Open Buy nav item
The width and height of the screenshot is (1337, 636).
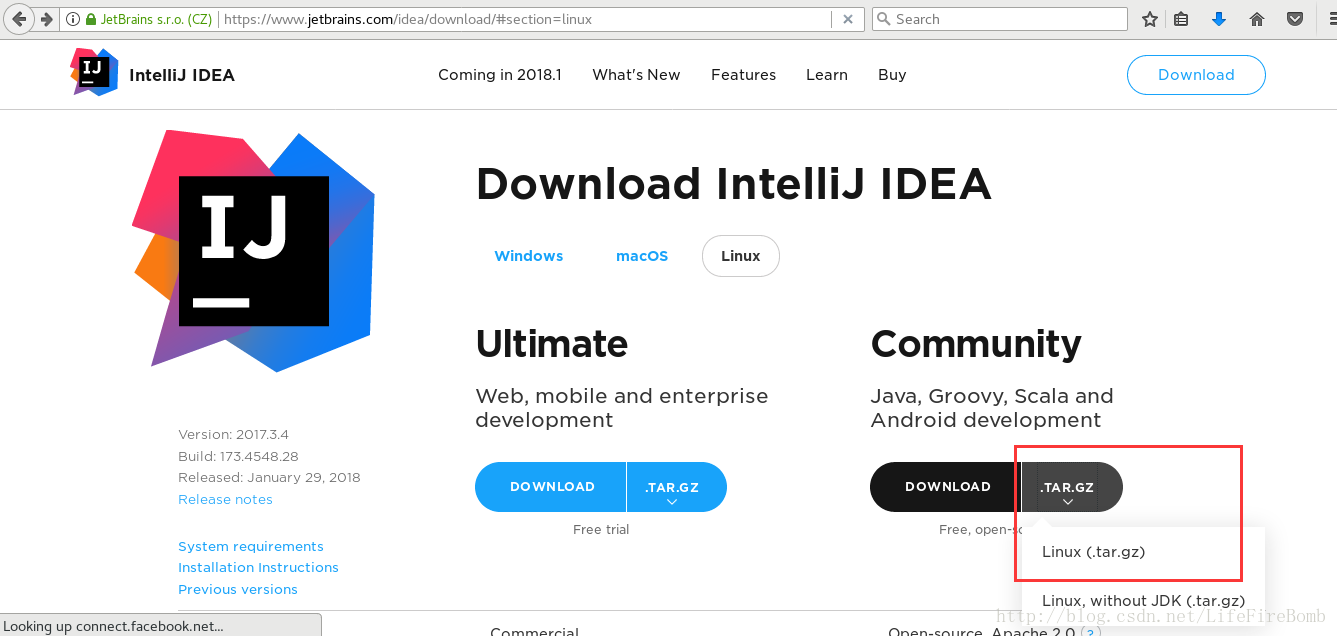click(892, 75)
